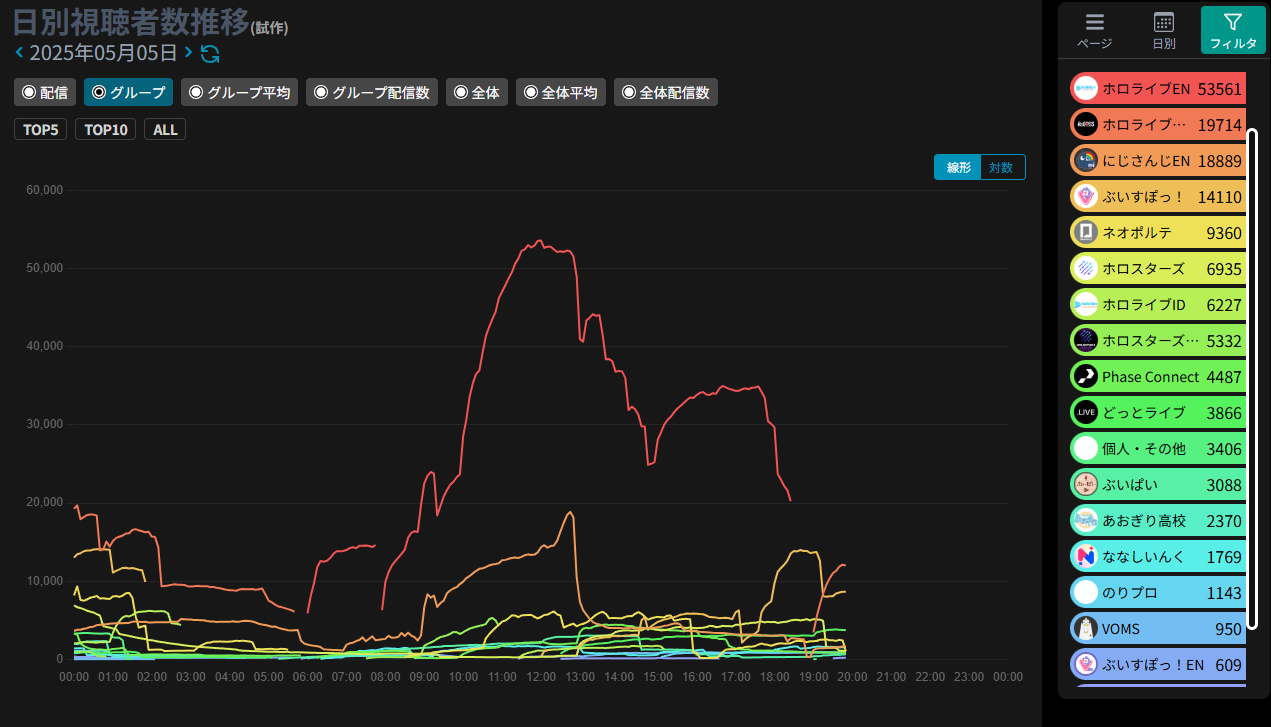Select the 全体配信数 radio option
Screen dimensions: 1271x727
[x=665, y=92]
